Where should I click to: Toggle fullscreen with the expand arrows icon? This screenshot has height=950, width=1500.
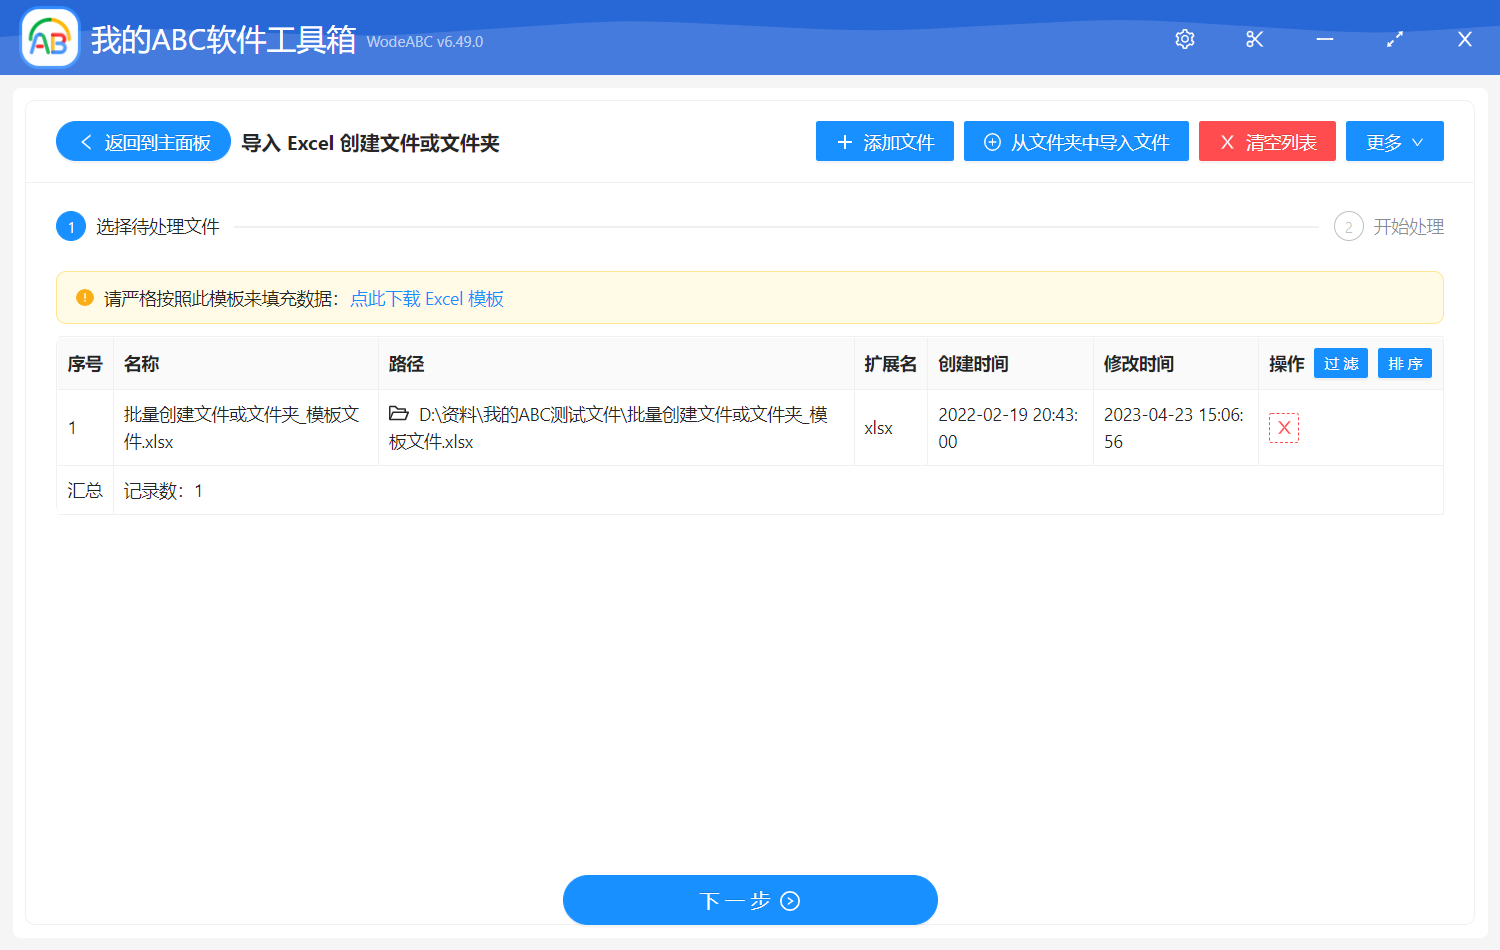coord(1394,39)
